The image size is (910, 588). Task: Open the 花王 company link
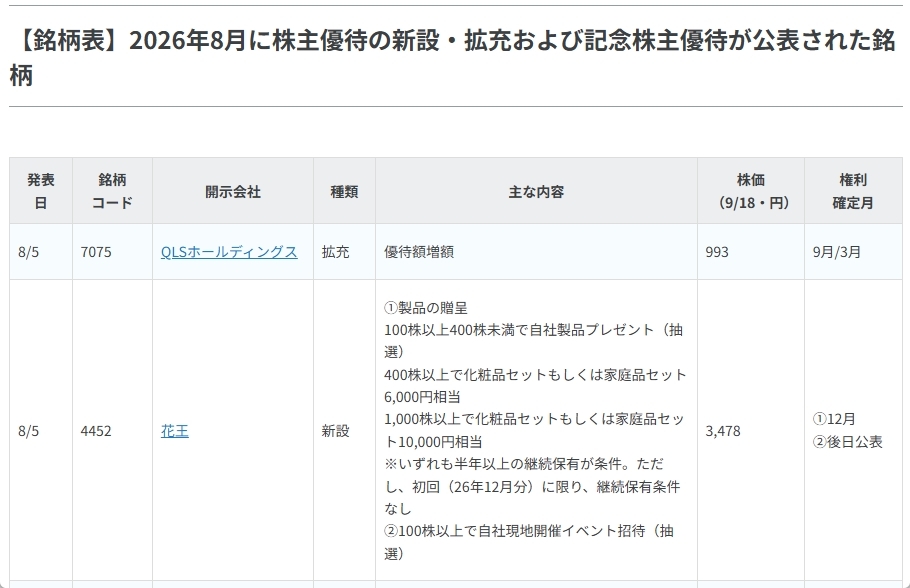click(x=175, y=431)
